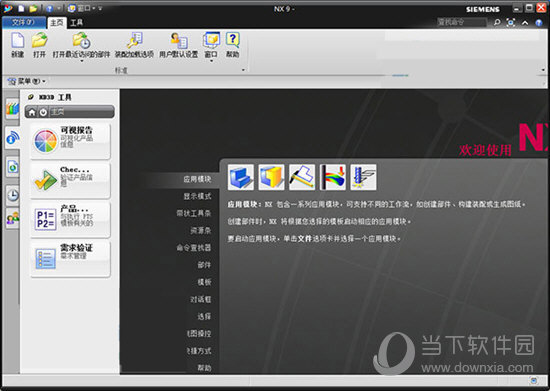550x391 pixels.
Task: Open the 菜单 menu dropdown button
Action: 27,81
